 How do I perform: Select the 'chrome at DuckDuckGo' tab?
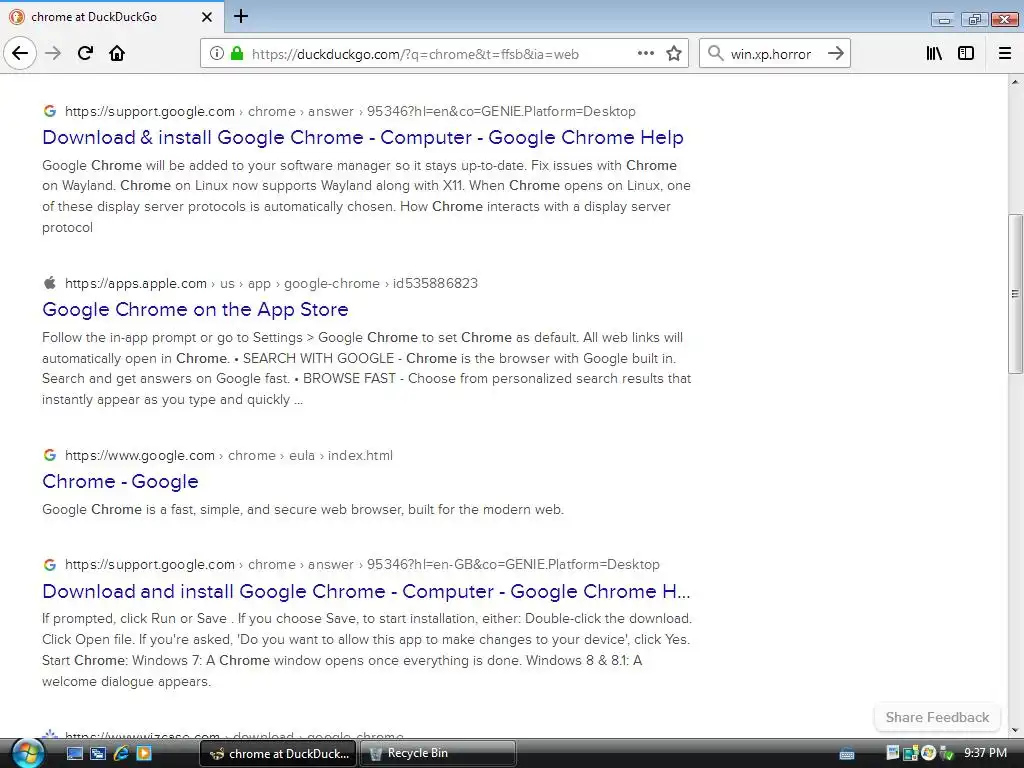112,17
